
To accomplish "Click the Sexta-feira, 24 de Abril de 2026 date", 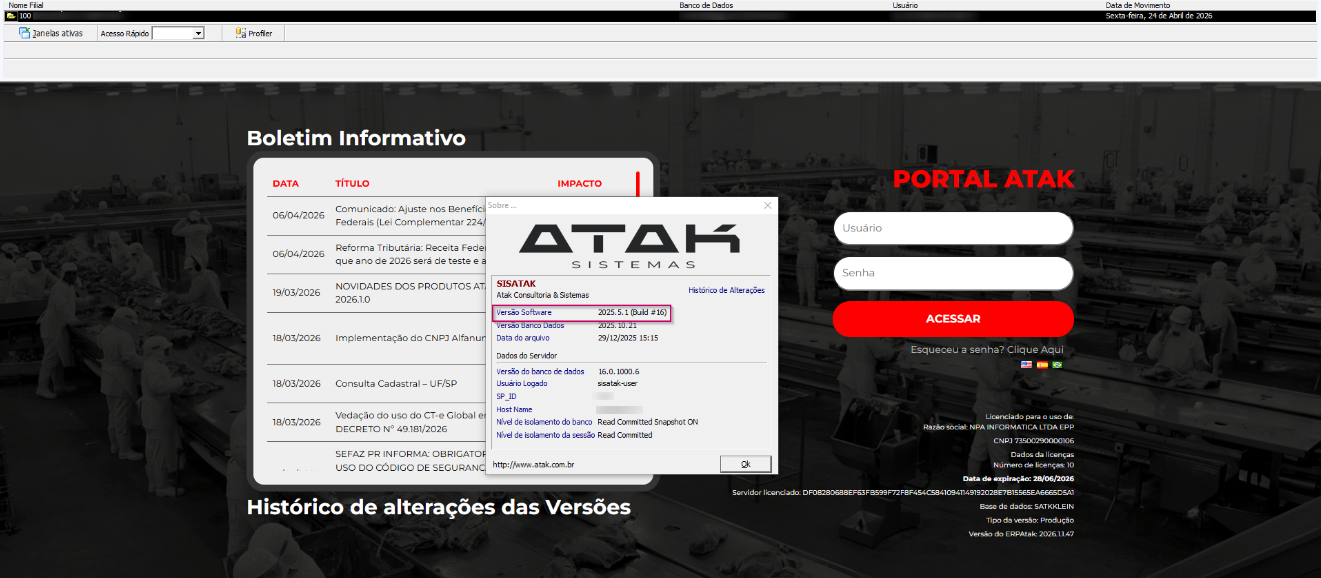I will coord(1158,16).
